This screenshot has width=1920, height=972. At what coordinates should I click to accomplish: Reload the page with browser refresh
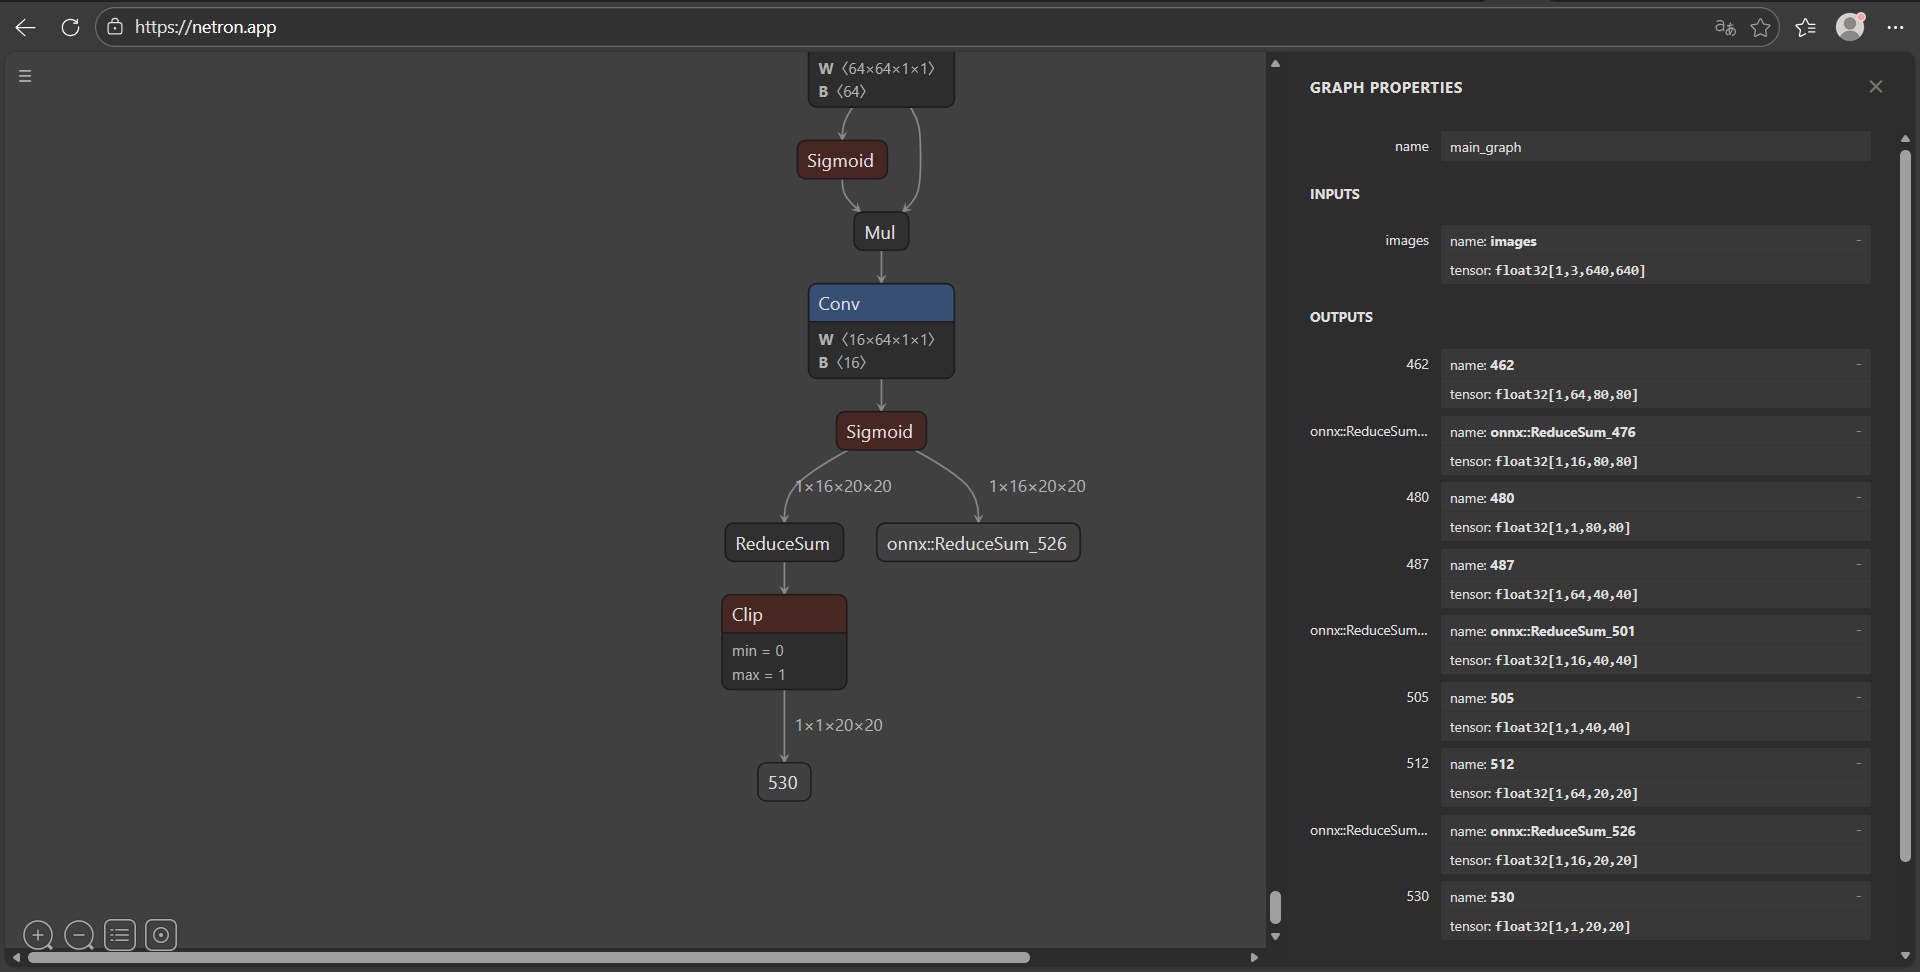70,27
